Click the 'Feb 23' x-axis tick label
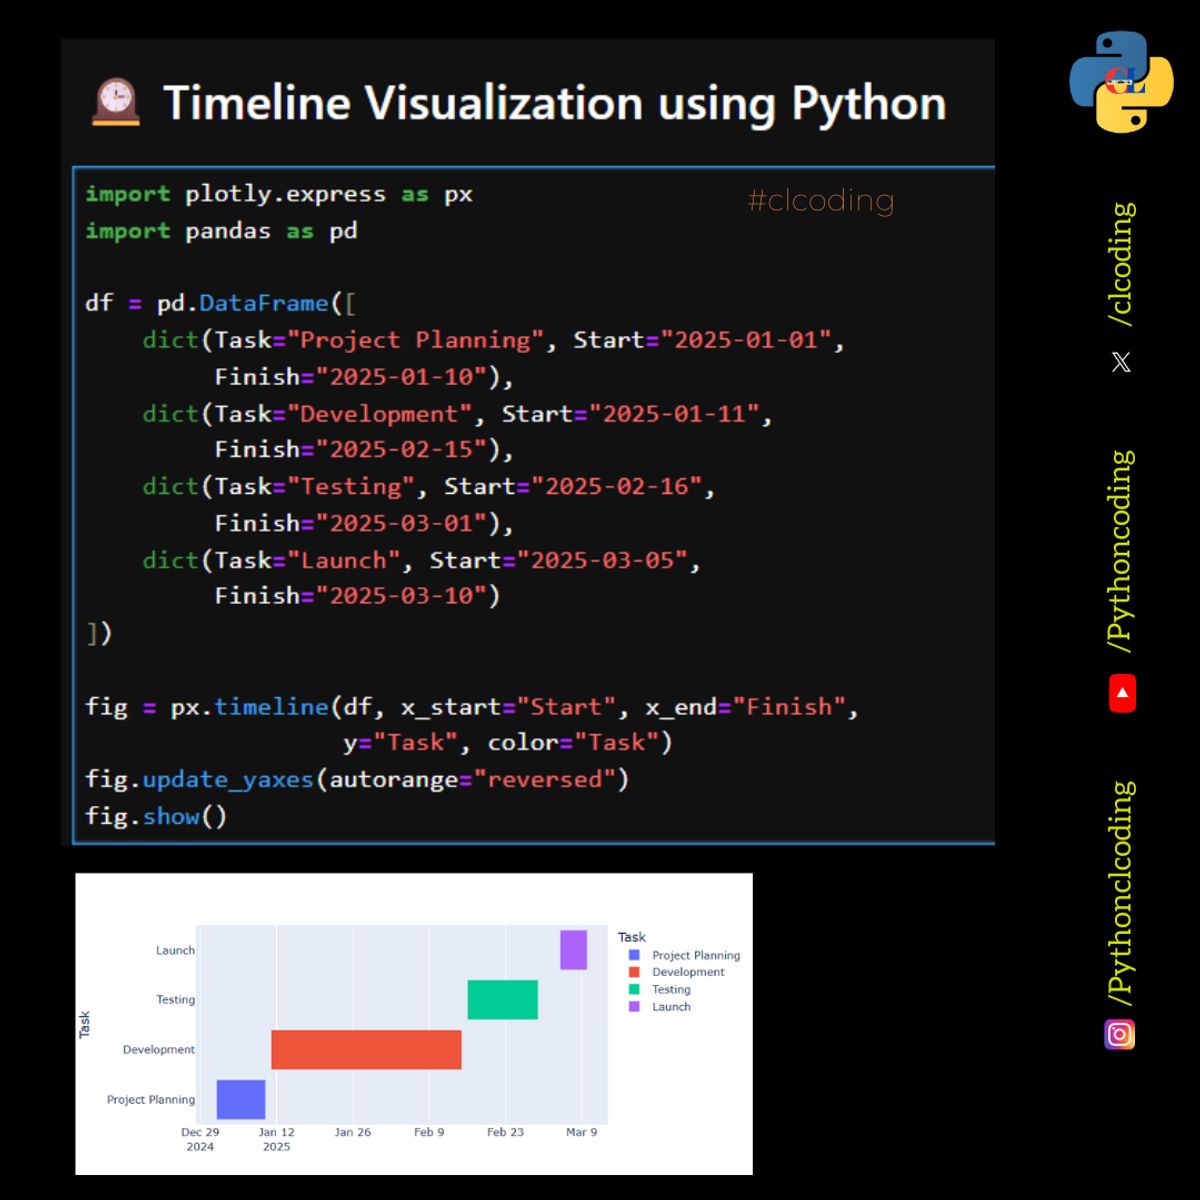Image resolution: width=1200 pixels, height=1200 pixels. coord(505,1132)
